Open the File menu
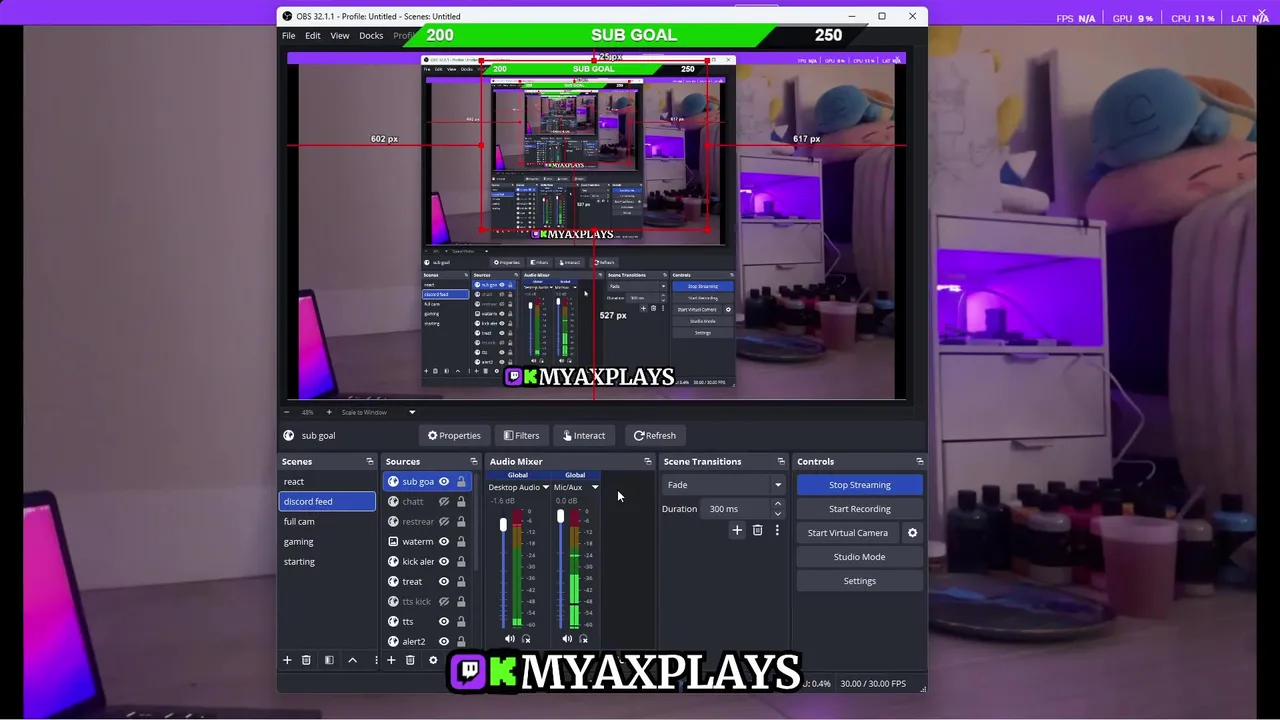The height and width of the screenshot is (720, 1280). pos(288,36)
